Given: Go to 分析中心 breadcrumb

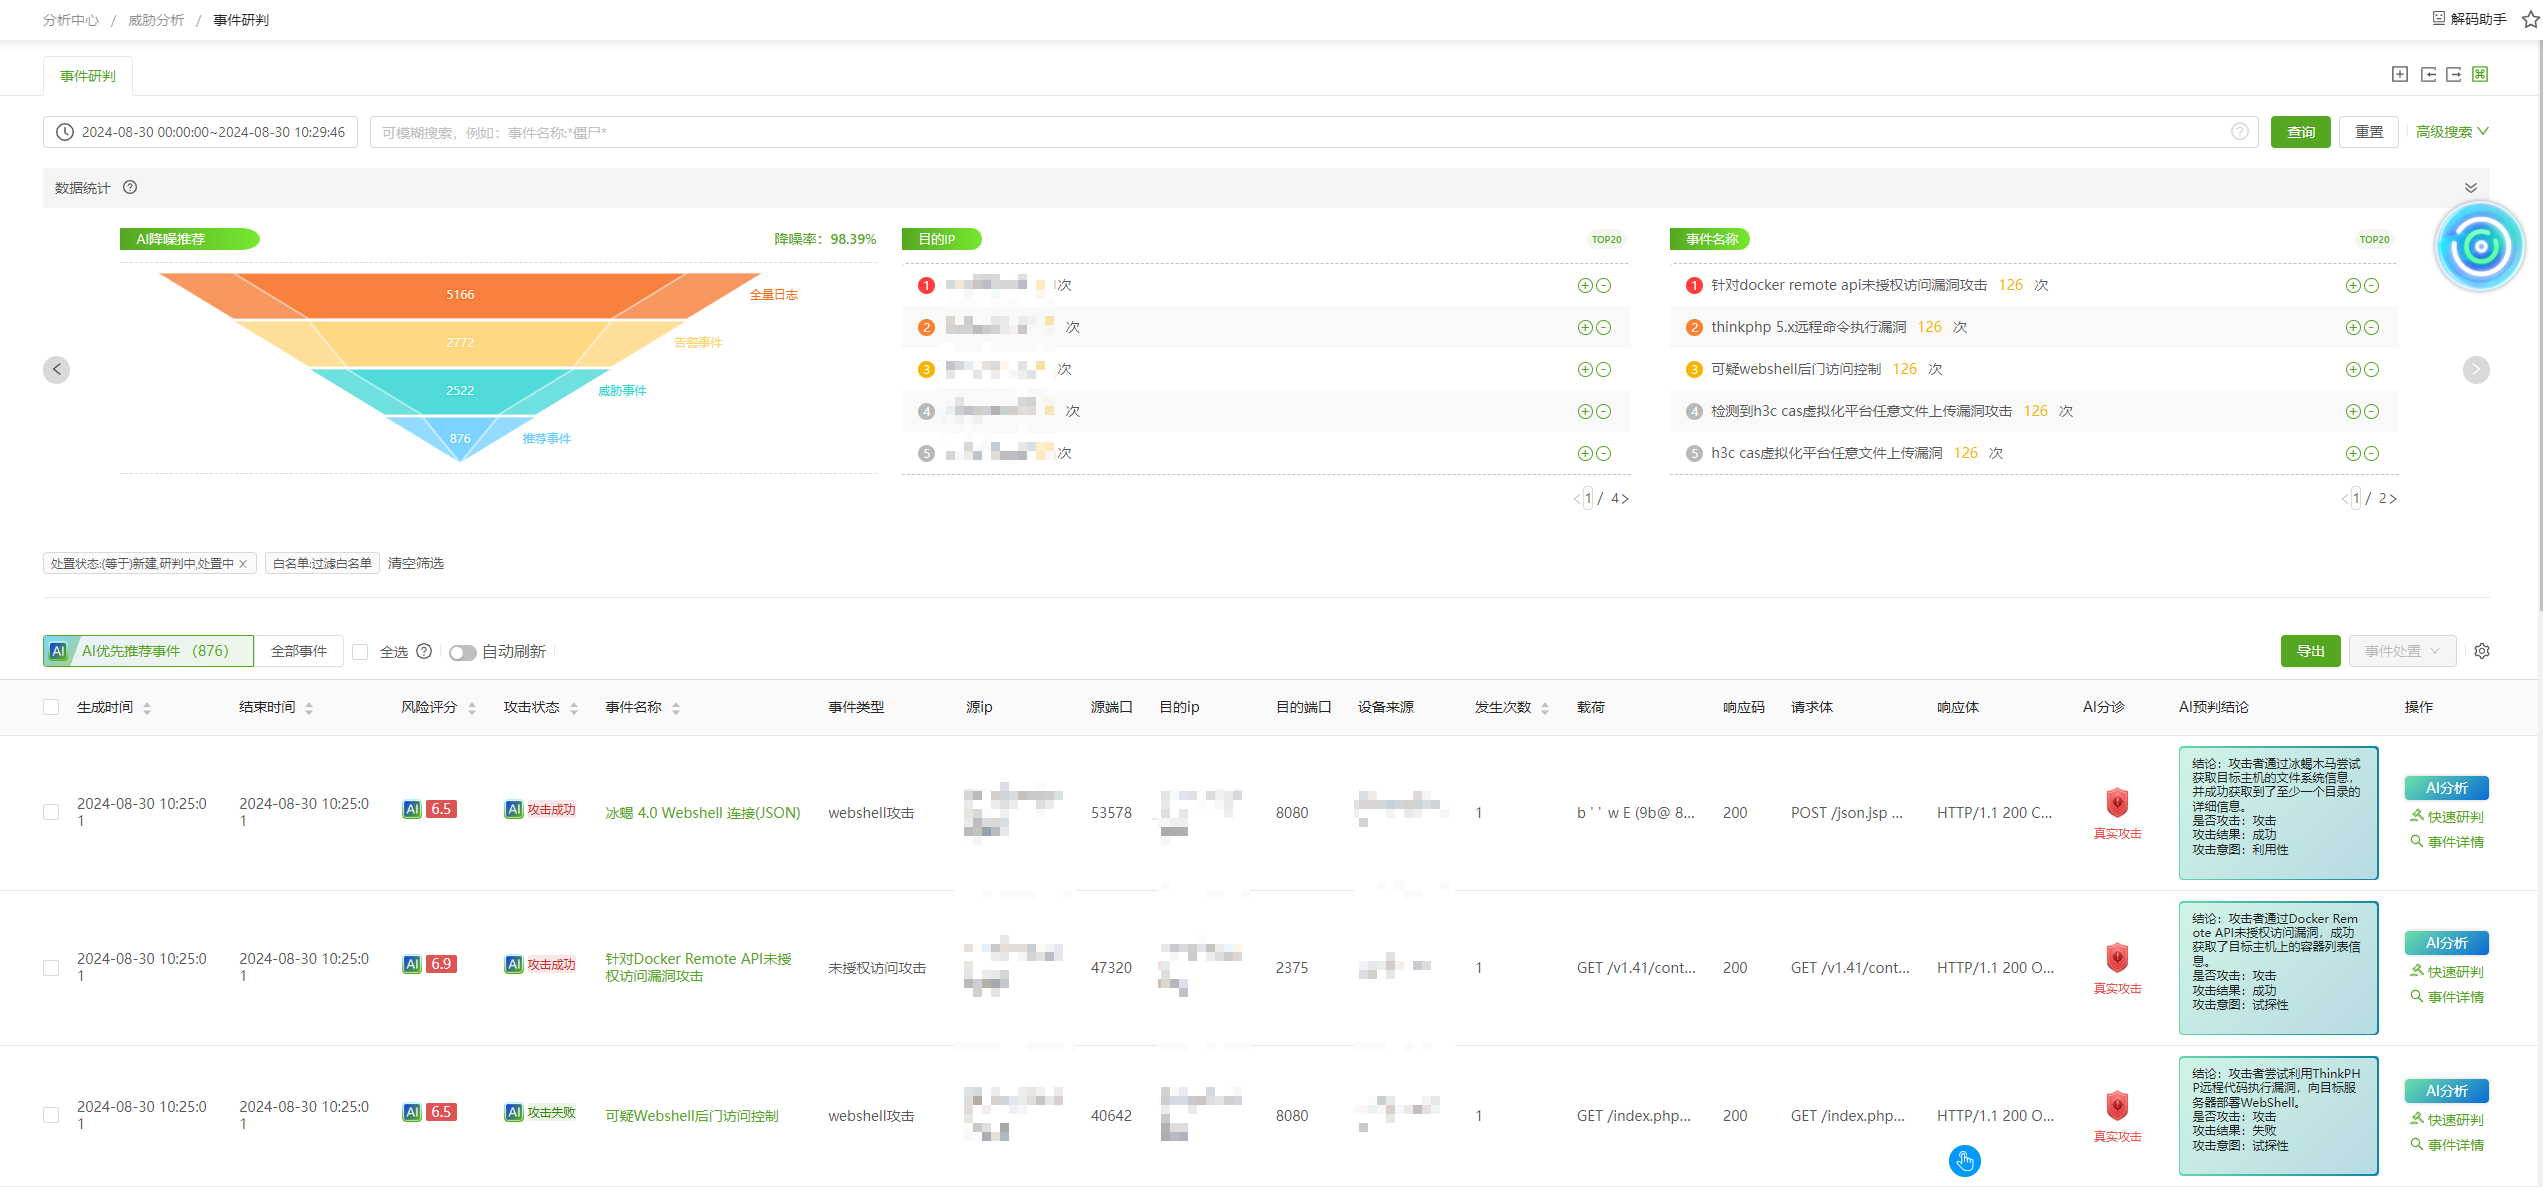Looking at the screenshot, I should coord(71,20).
